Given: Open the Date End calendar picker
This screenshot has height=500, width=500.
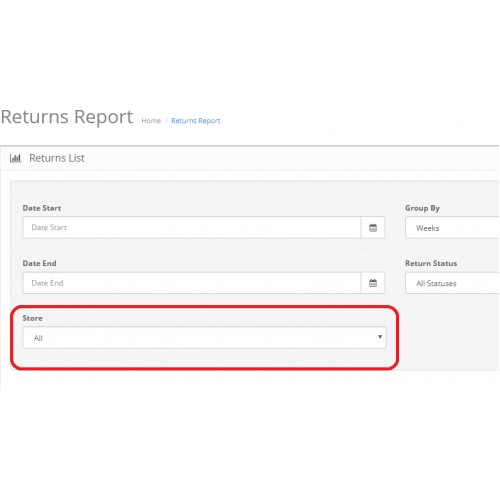Looking at the screenshot, I should 373,283.
